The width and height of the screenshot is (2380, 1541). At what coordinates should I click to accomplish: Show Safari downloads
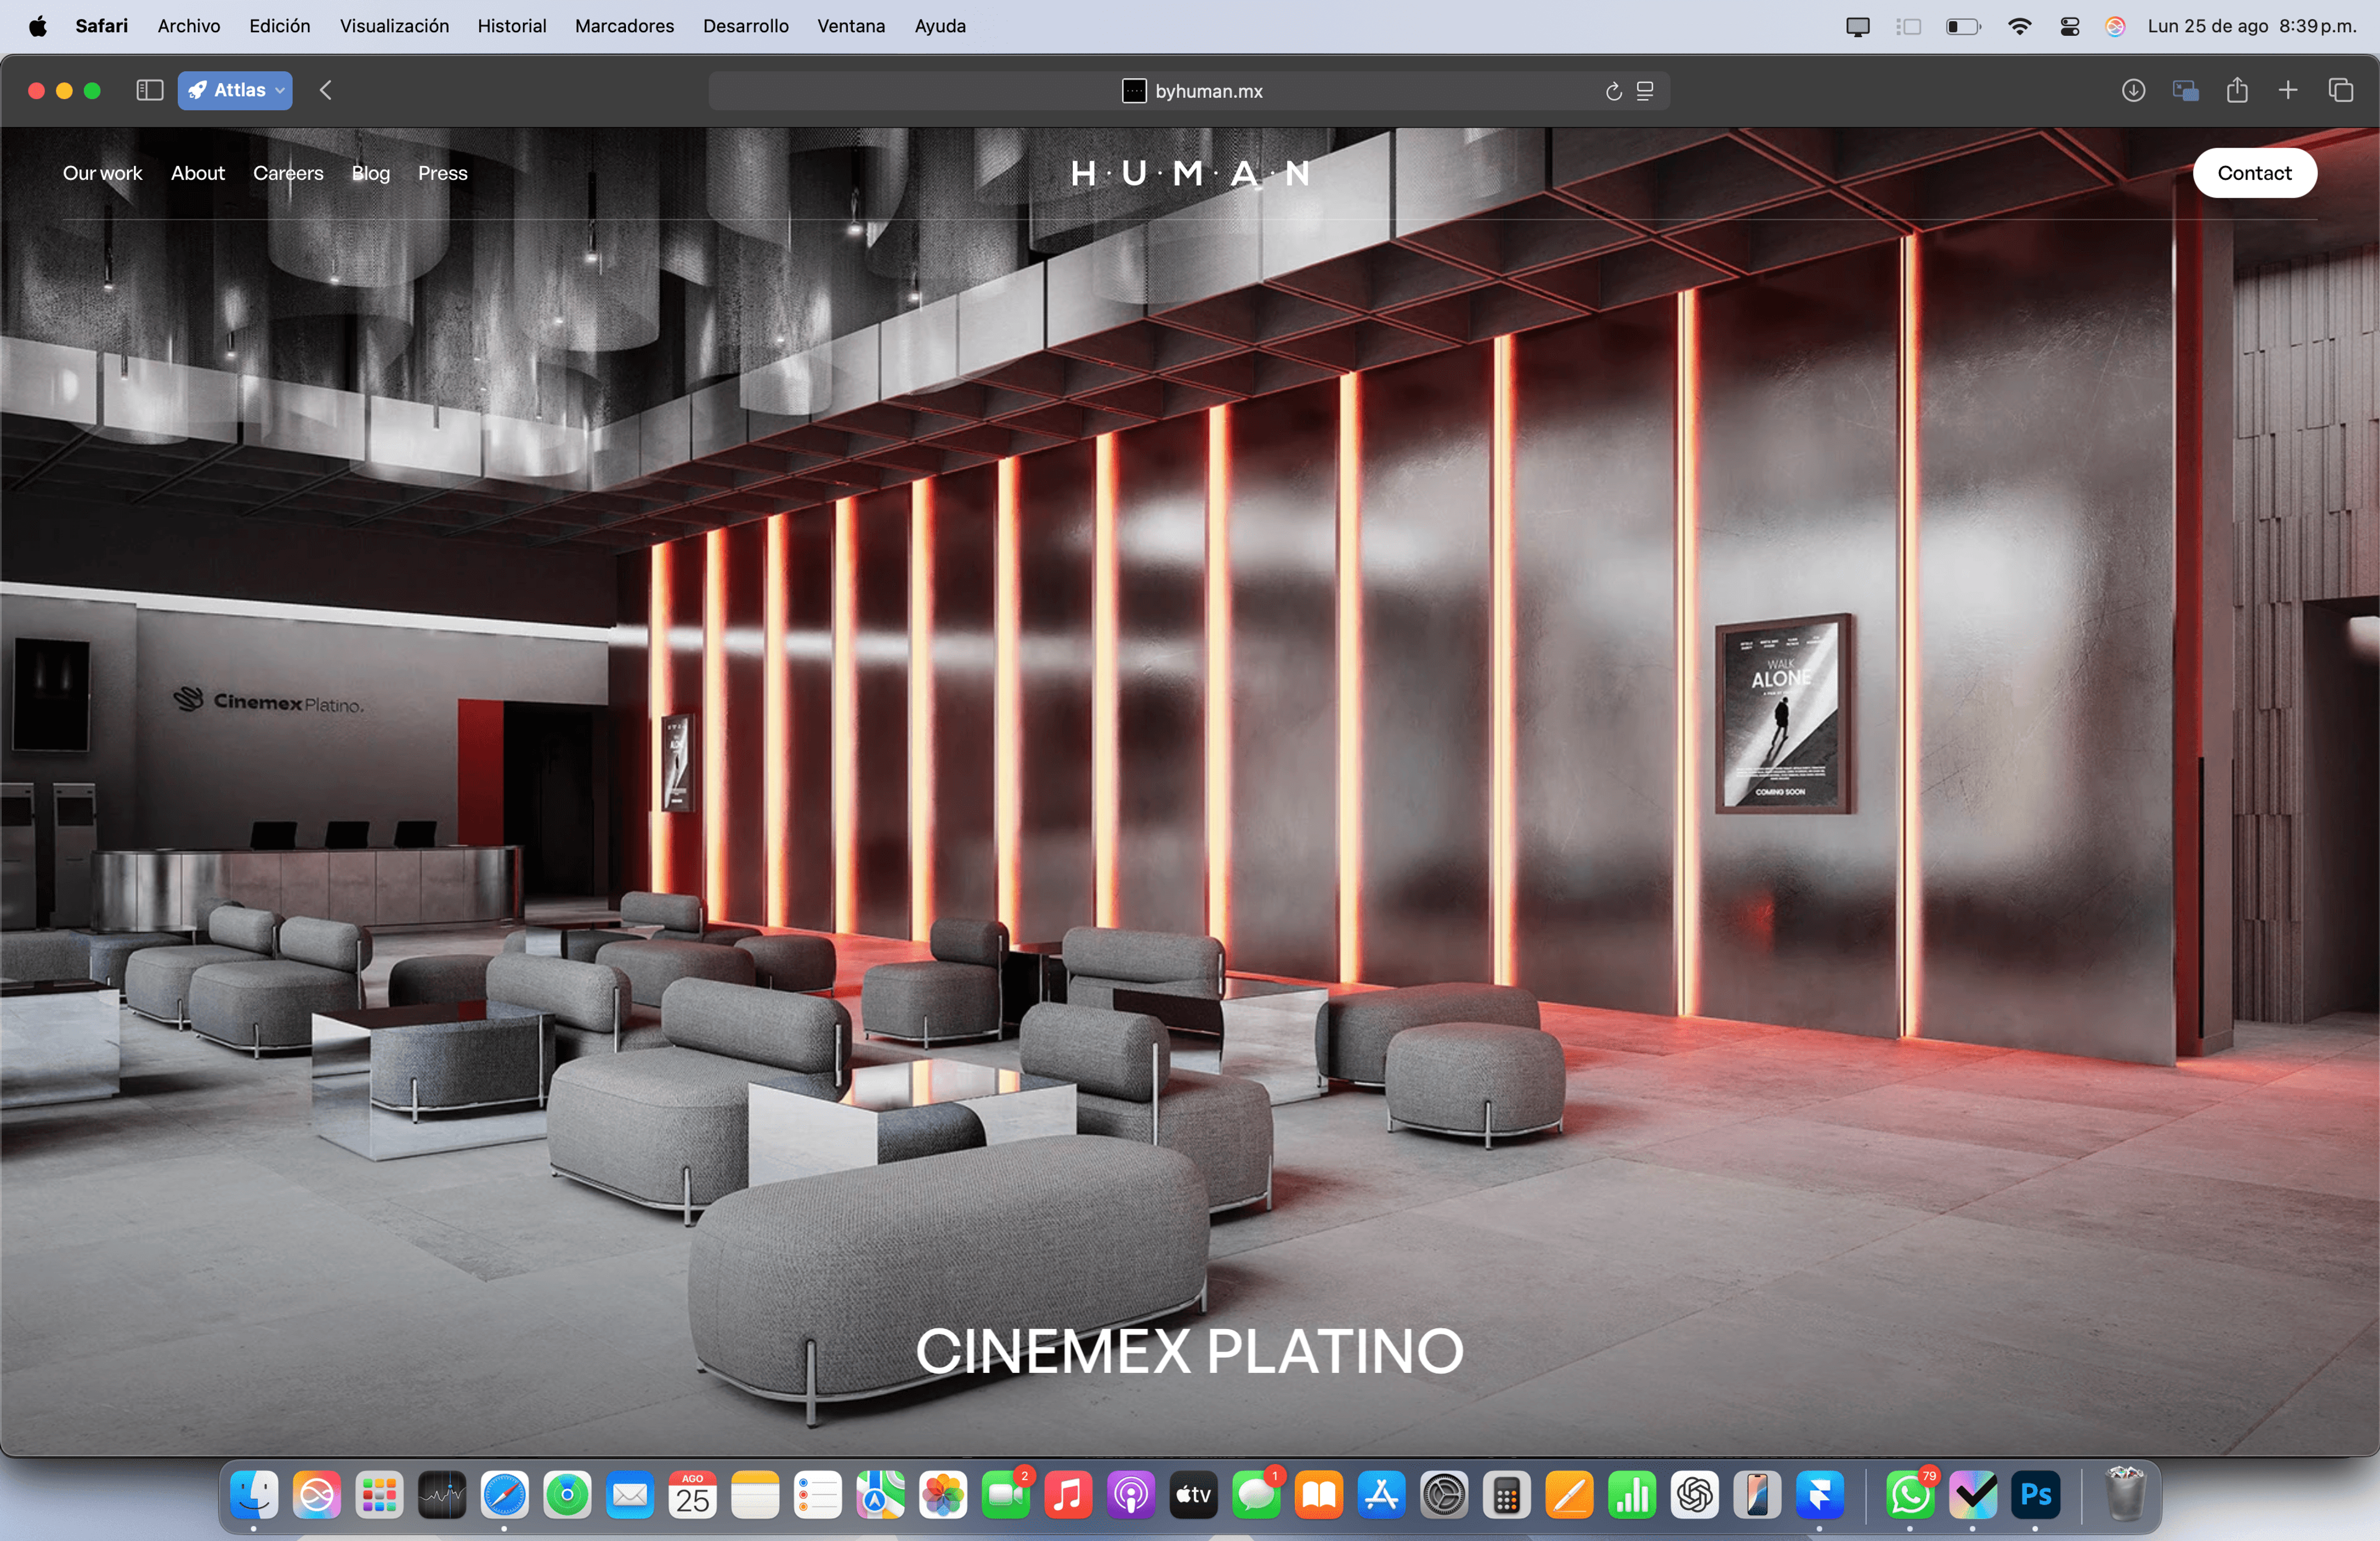point(2132,90)
